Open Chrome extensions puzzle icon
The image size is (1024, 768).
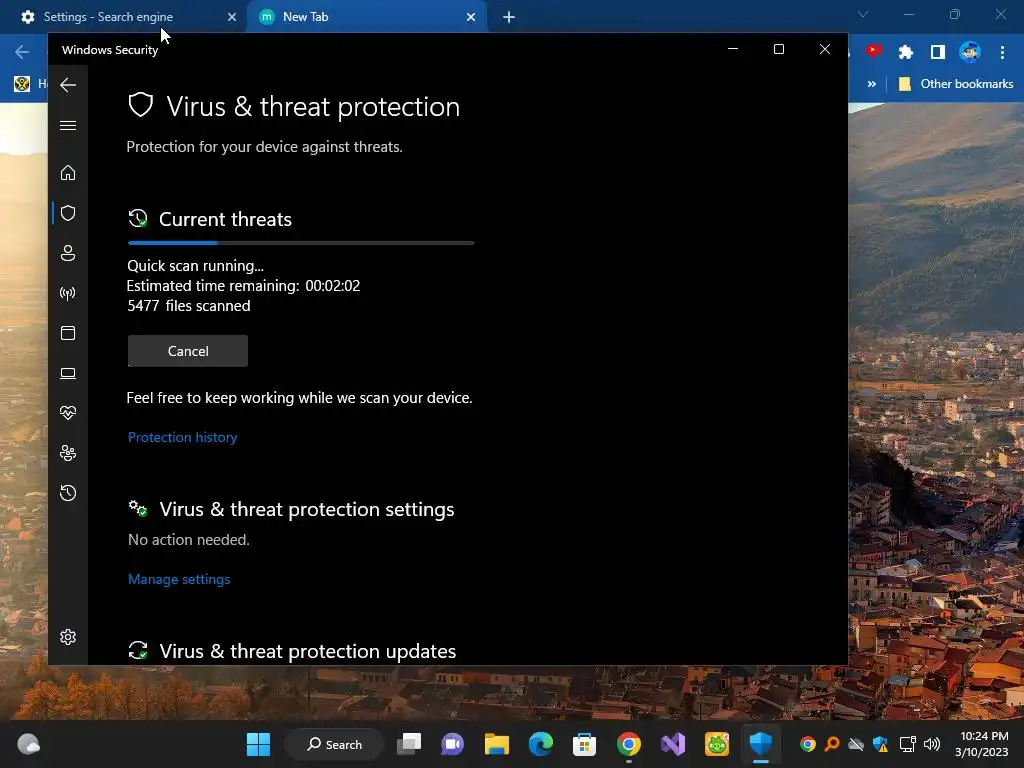tap(906, 52)
